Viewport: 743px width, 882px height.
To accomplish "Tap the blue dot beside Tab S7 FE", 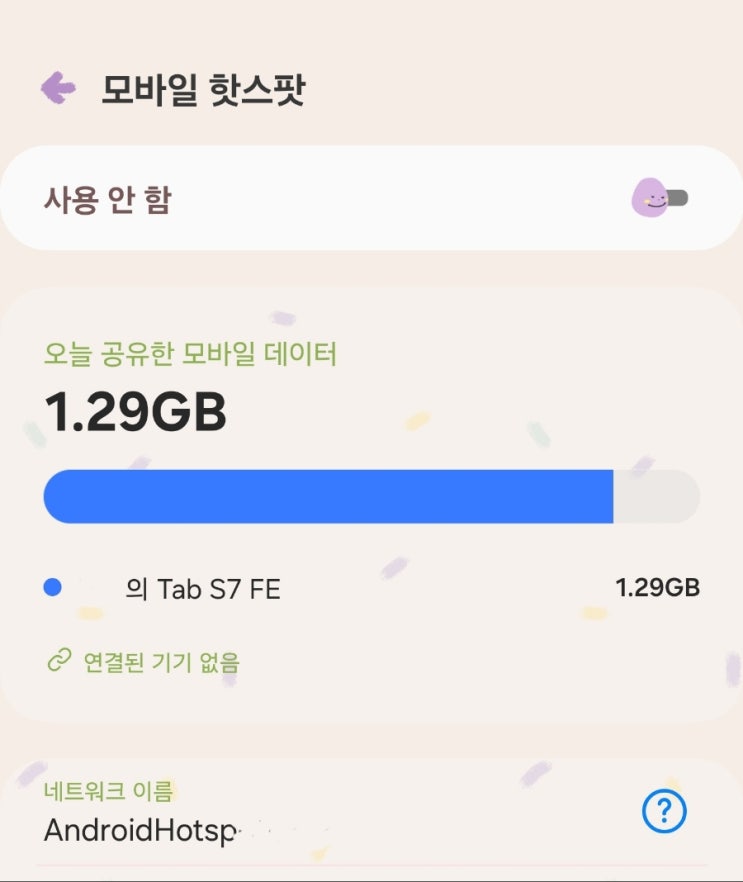I will pos(54,588).
